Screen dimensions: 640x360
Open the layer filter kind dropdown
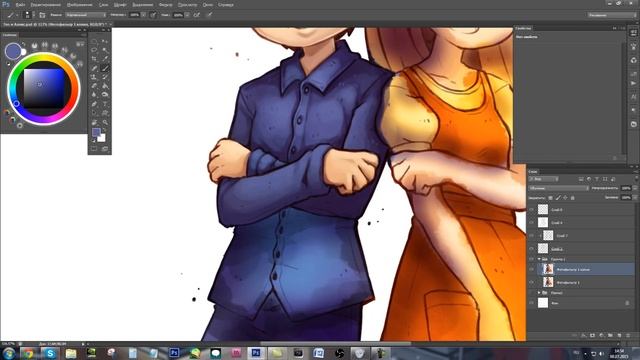point(544,179)
